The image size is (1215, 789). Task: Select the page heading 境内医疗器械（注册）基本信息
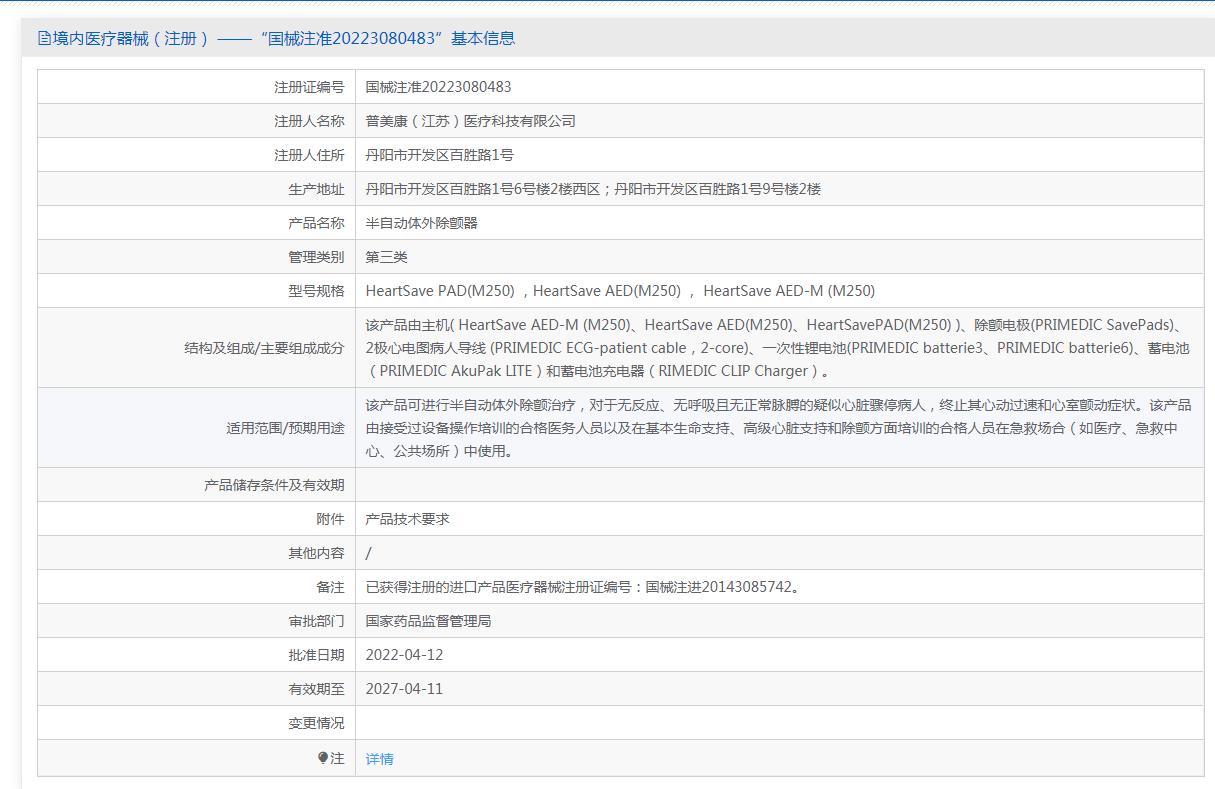pyautogui.click(x=276, y=38)
